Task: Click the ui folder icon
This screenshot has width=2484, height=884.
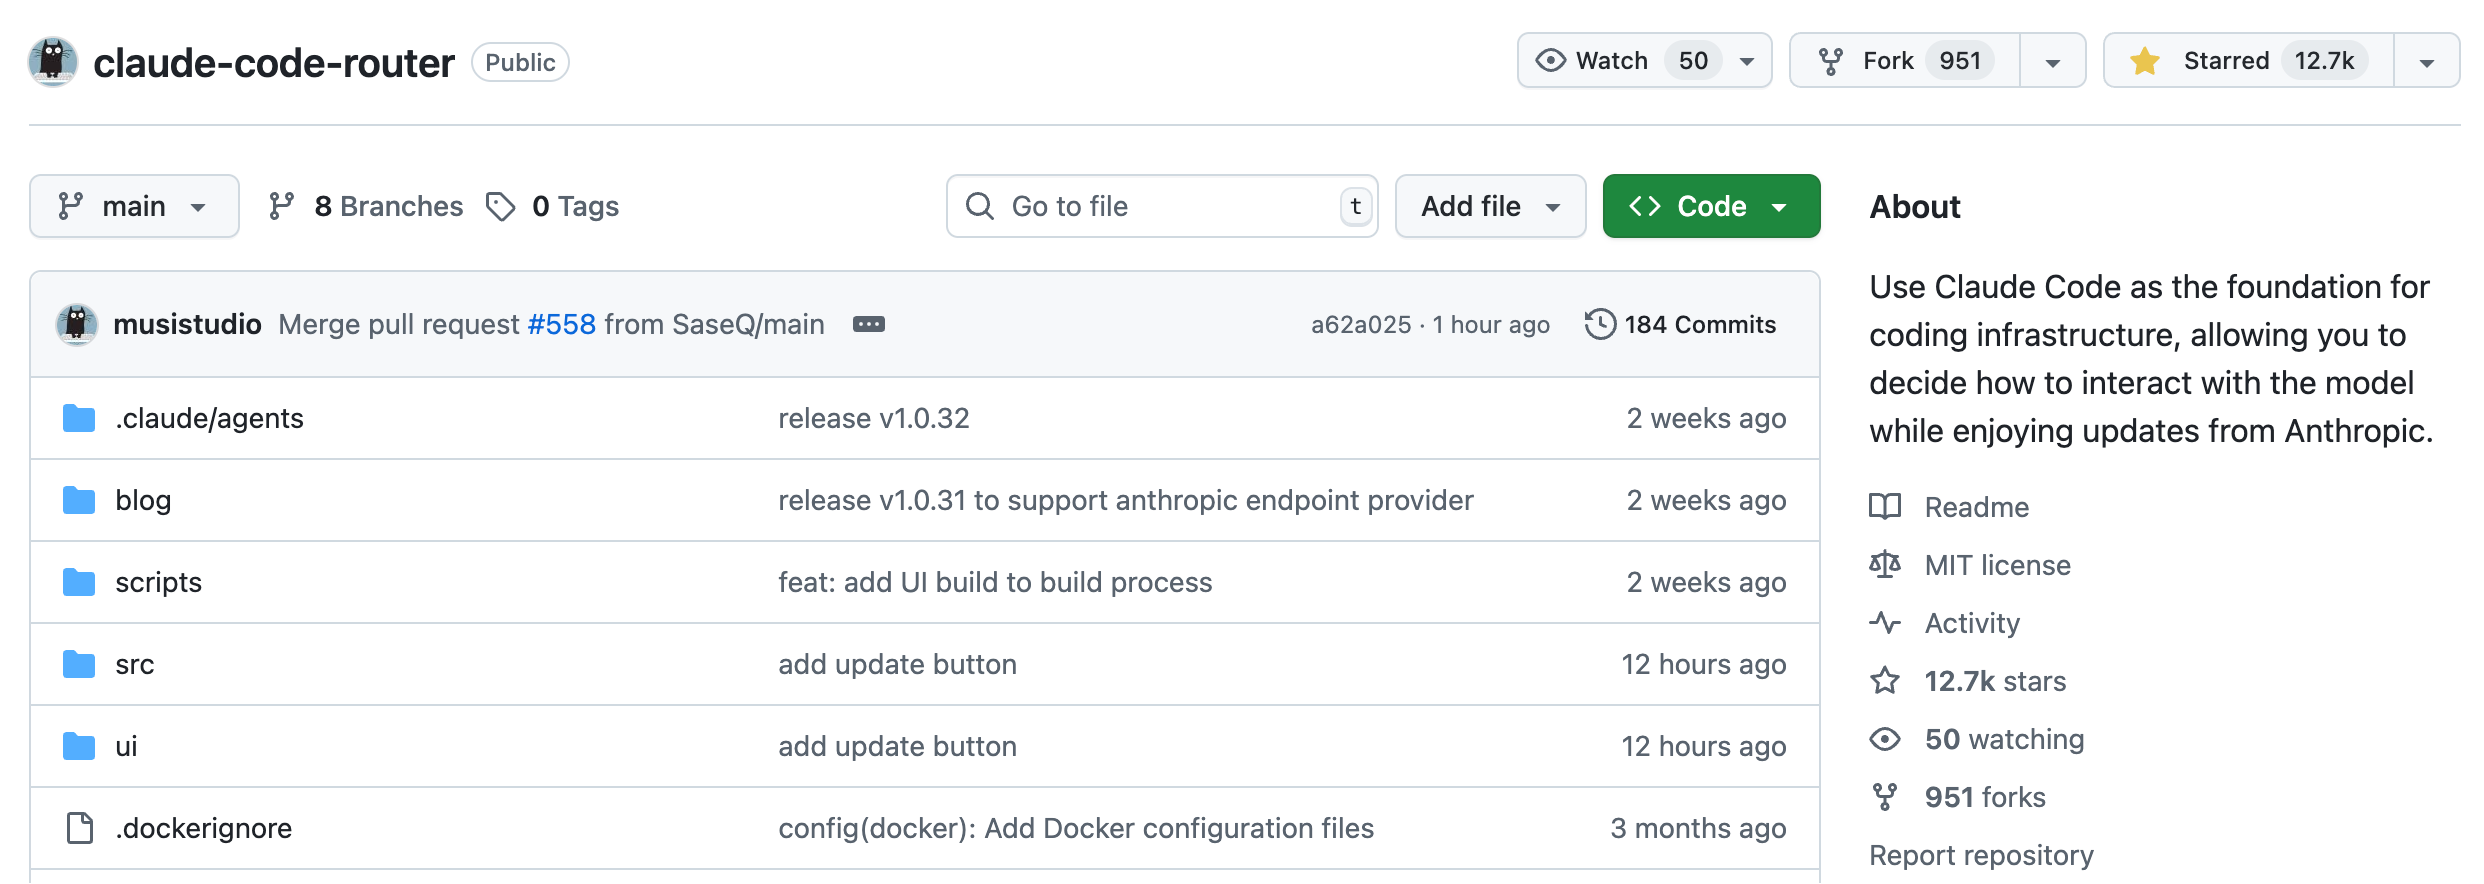Action: coord(79,746)
